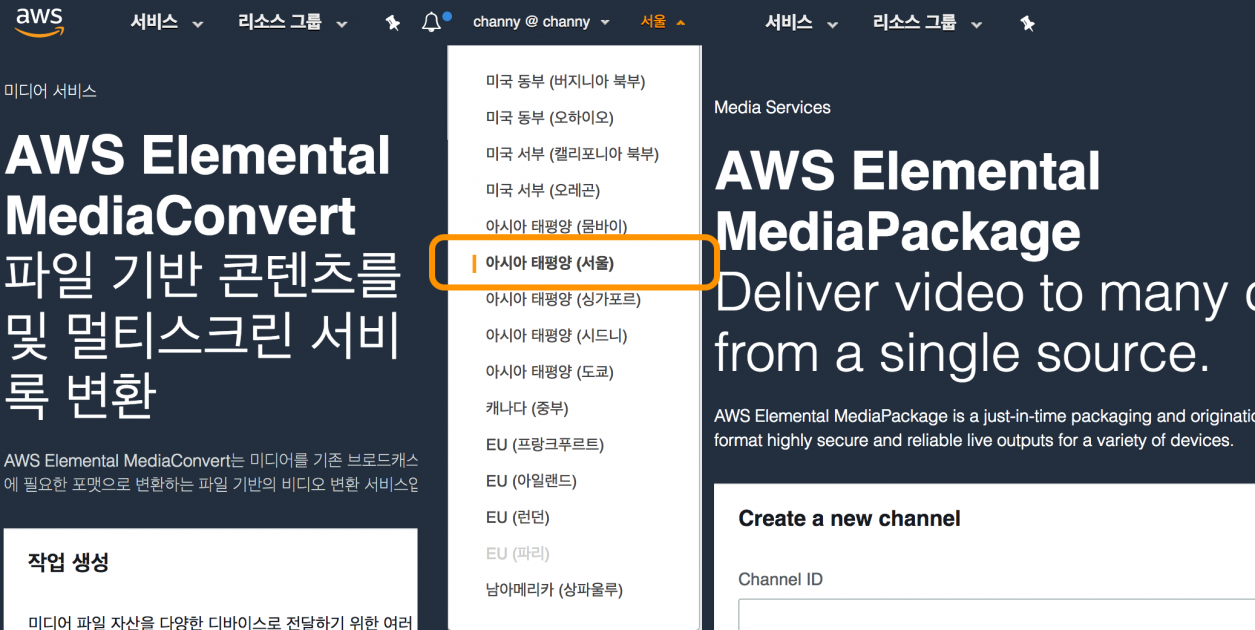Expand the 리소스 그룹 dropdown
This screenshot has width=1255, height=630.
pyautogui.click(x=283, y=22)
